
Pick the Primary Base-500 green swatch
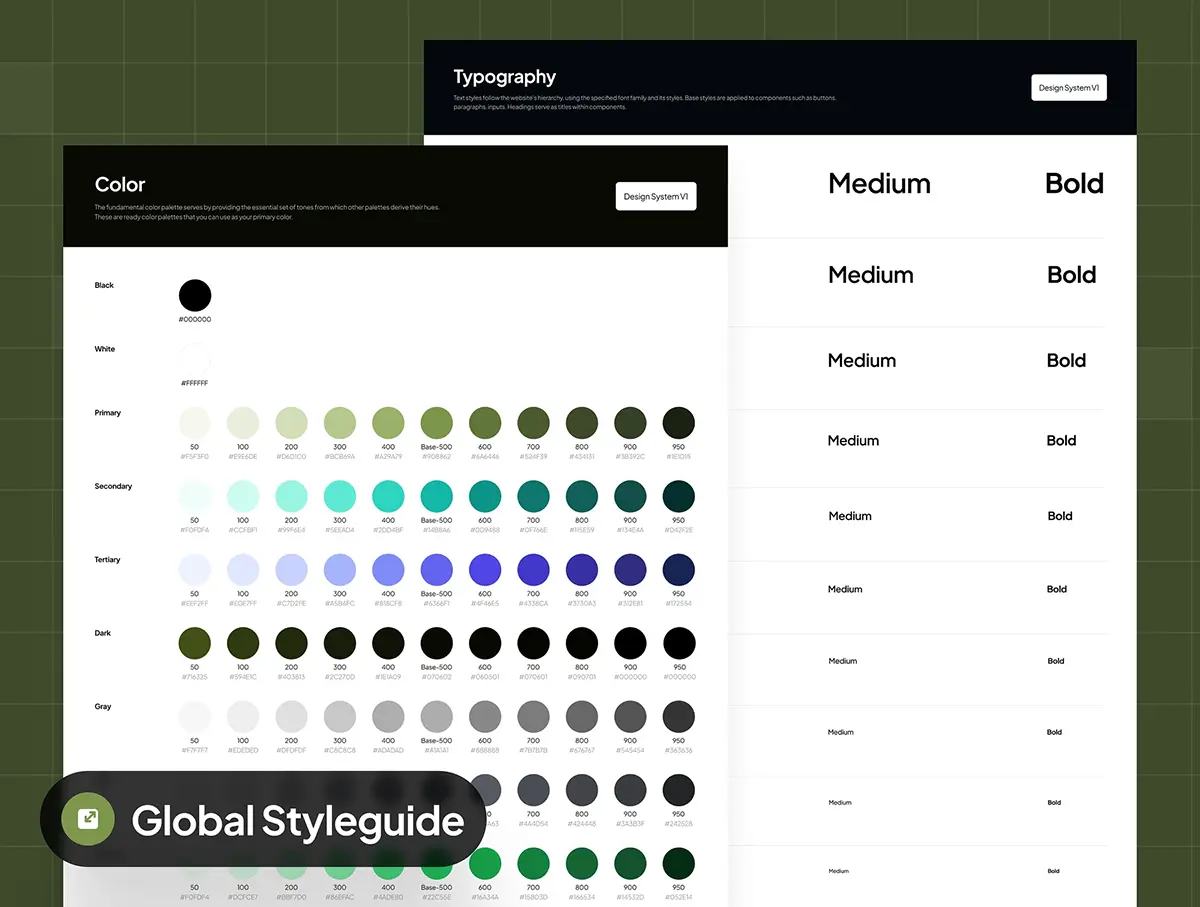436,423
